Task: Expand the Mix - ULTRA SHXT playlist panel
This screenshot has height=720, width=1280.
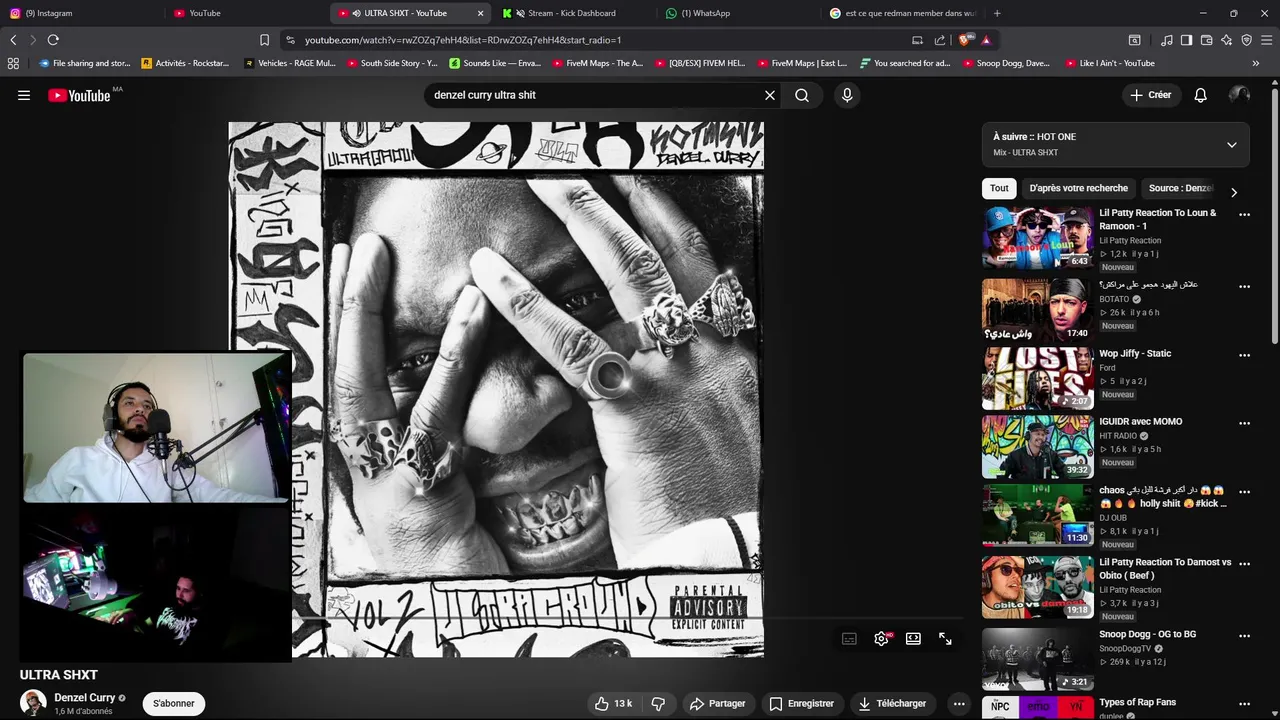Action: click(x=1231, y=145)
